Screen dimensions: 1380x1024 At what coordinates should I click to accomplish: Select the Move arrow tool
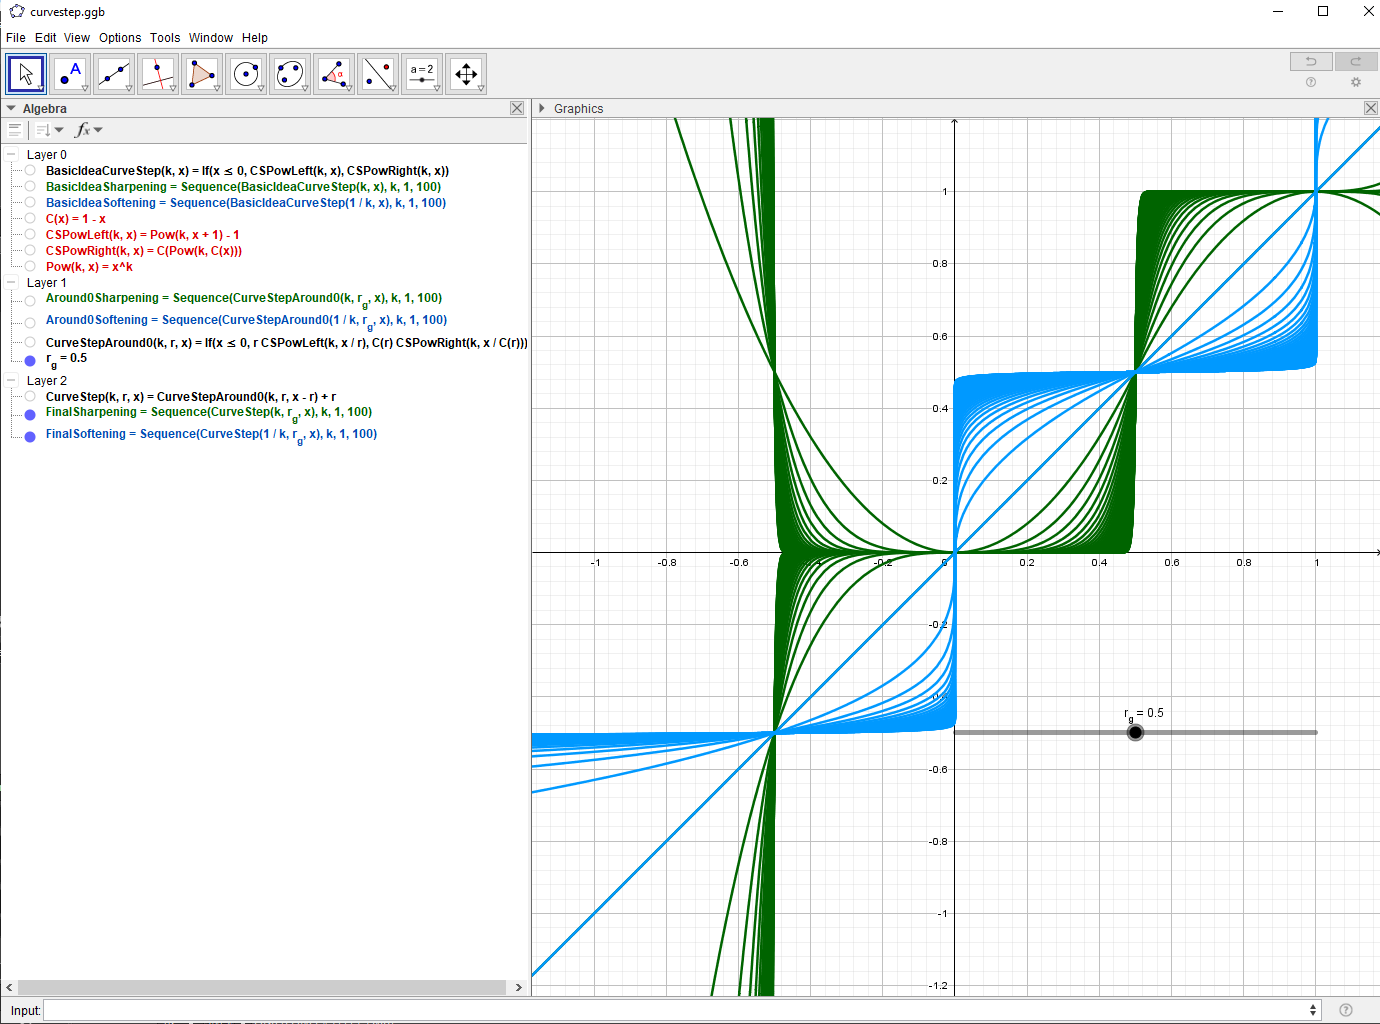[26, 74]
